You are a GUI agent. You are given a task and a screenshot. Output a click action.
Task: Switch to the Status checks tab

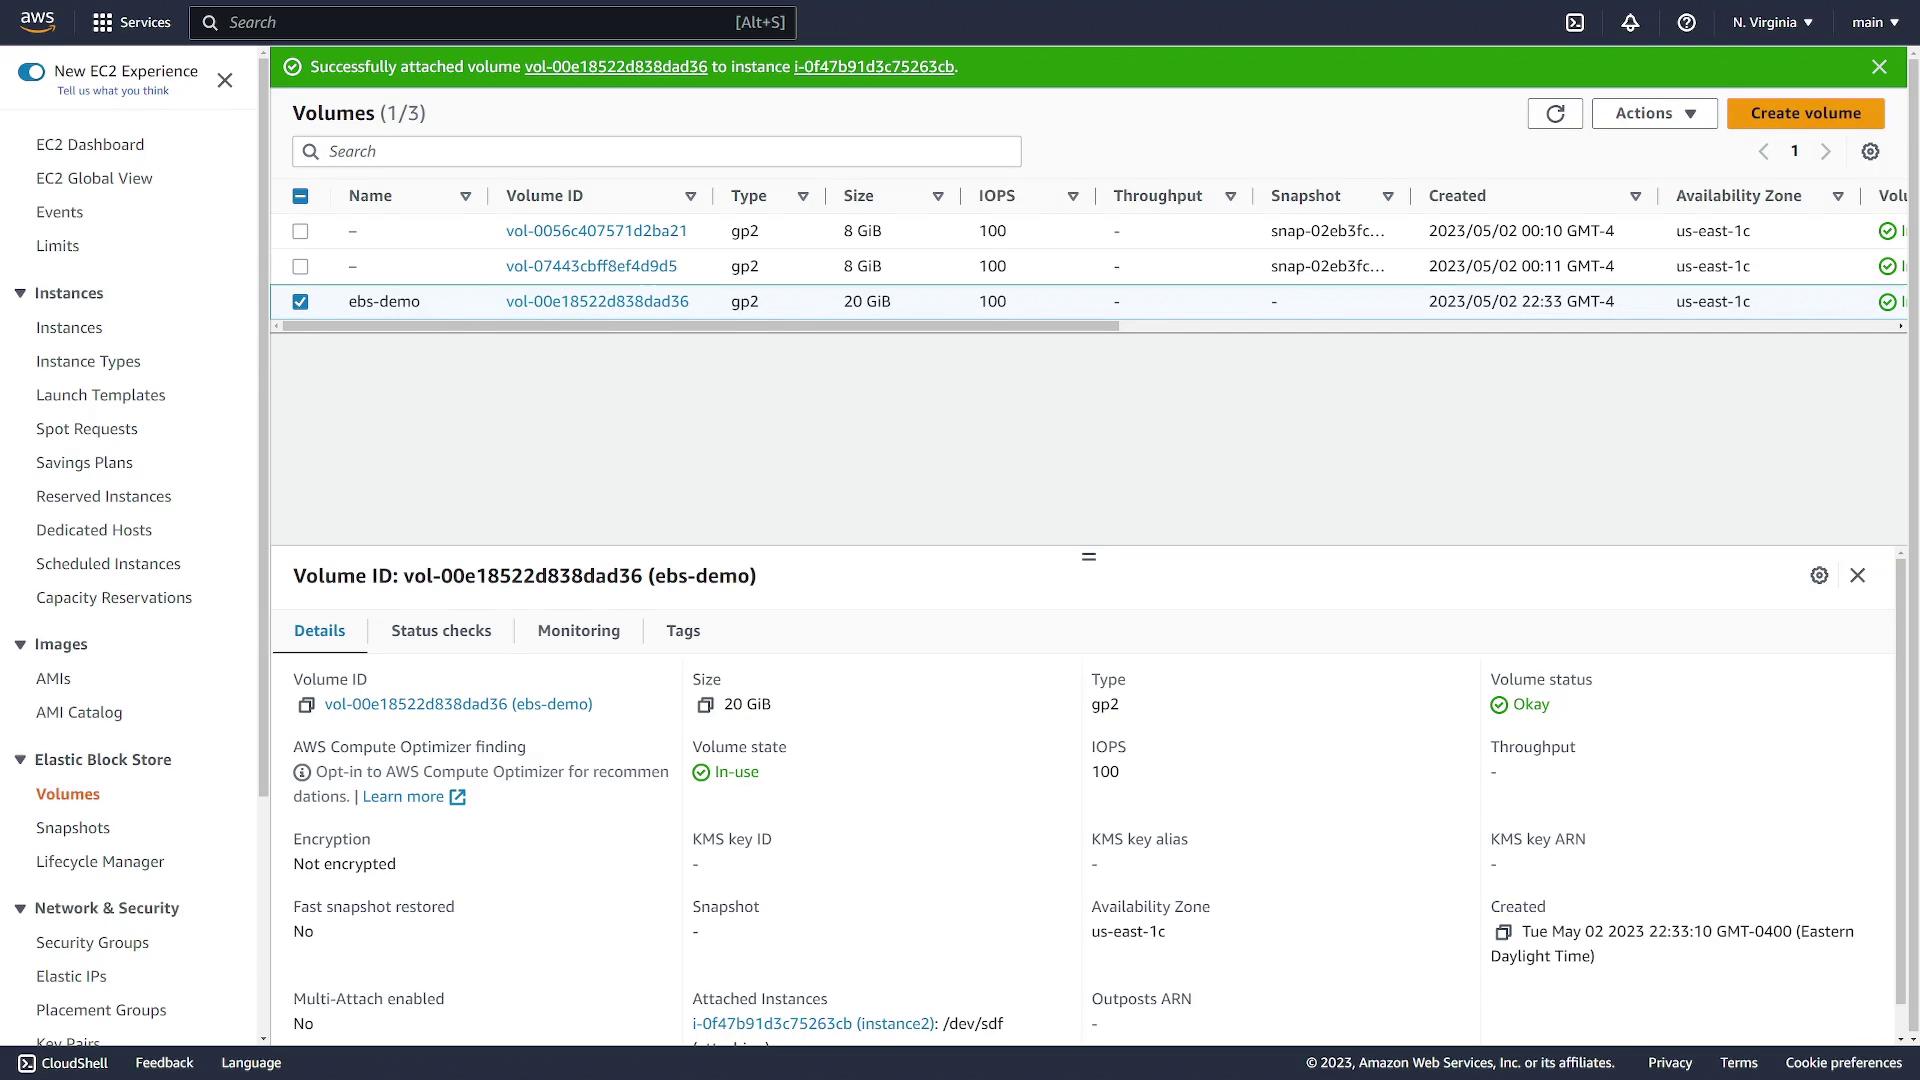point(441,631)
